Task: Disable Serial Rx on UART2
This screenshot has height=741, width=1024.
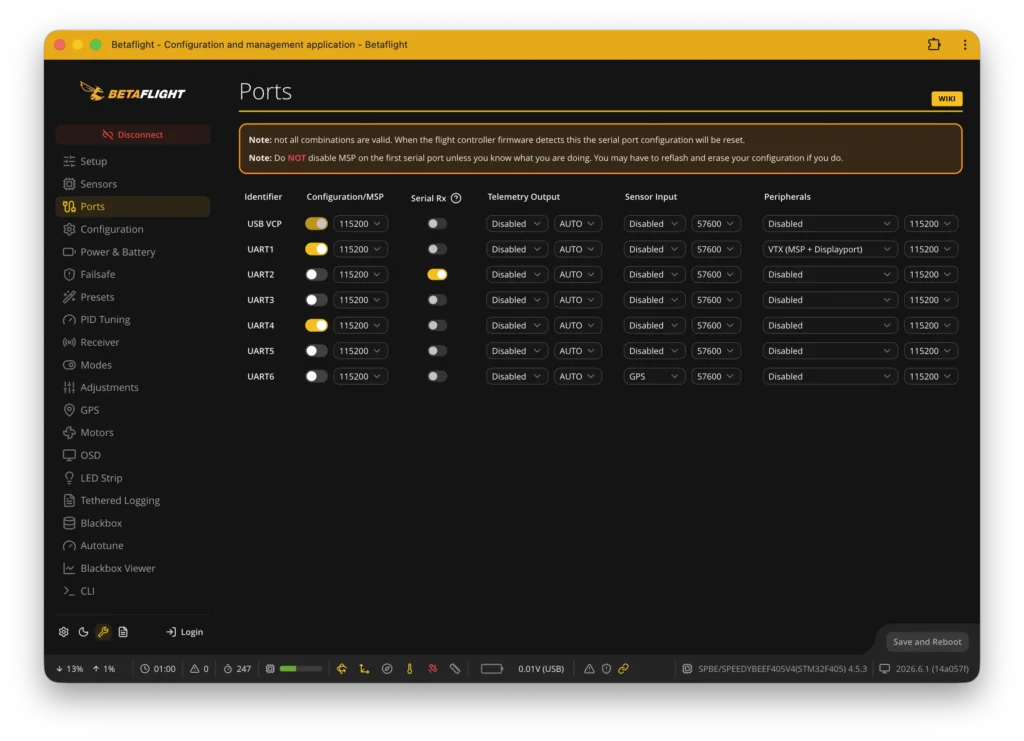Action: tap(437, 274)
